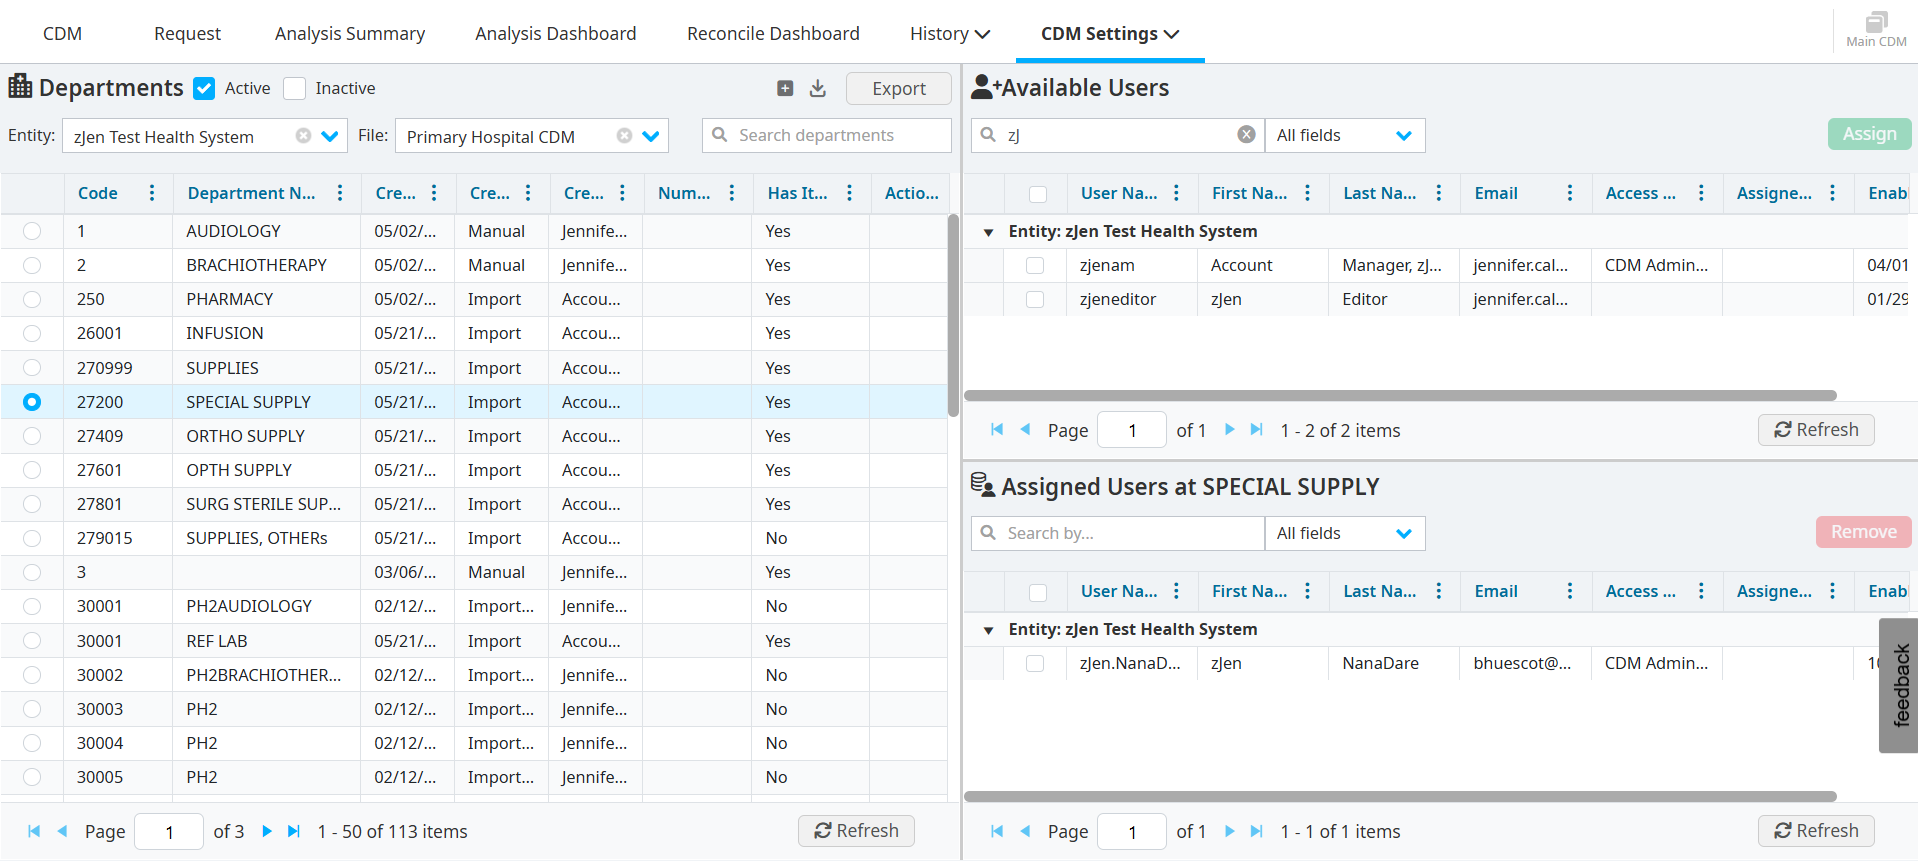This screenshot has height=861, width=1918.
Task: Go to next departments page arrow
Action: pos(267,831)
